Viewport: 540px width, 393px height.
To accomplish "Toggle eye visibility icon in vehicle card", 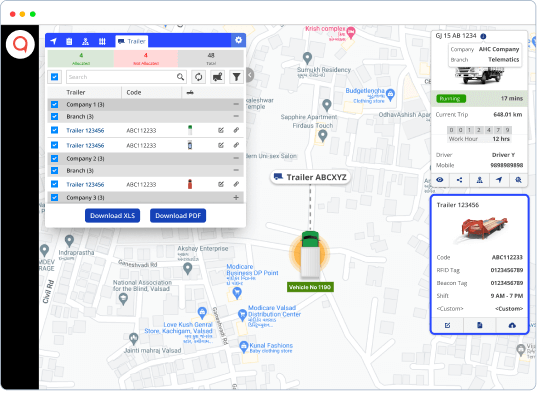I will coord(440,180).
